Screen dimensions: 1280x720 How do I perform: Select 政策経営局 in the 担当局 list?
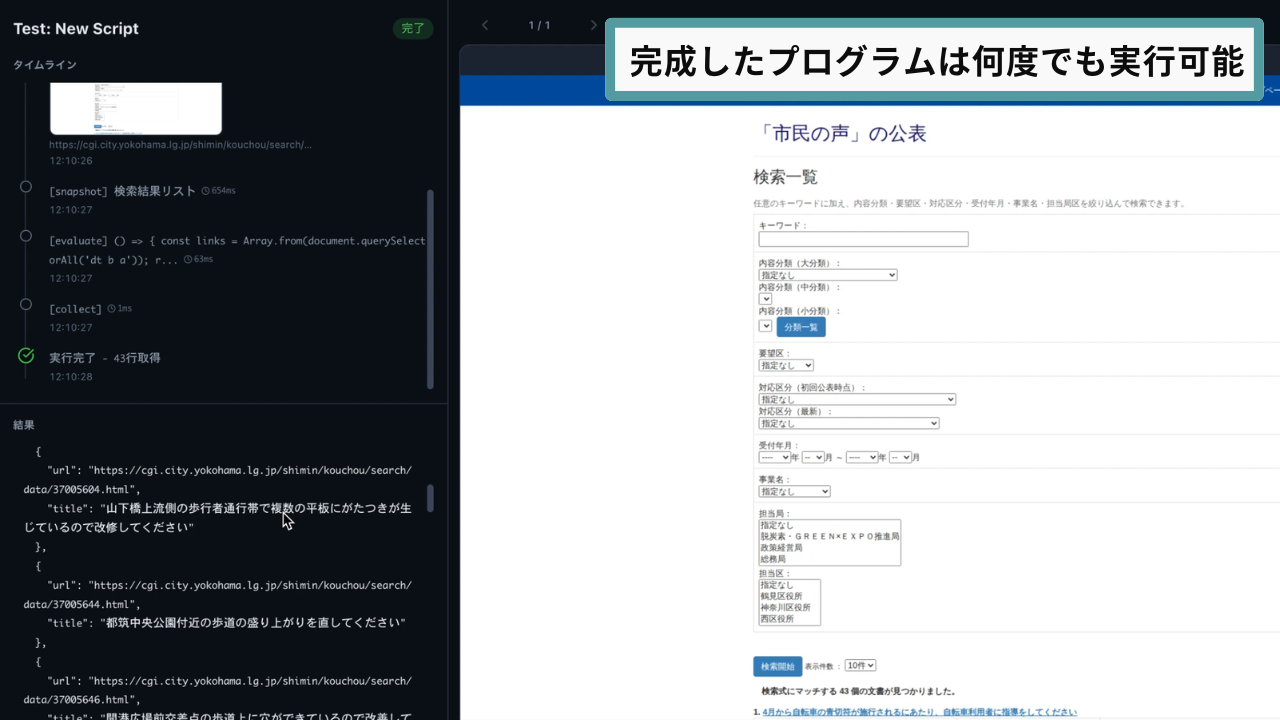(782, 548)
